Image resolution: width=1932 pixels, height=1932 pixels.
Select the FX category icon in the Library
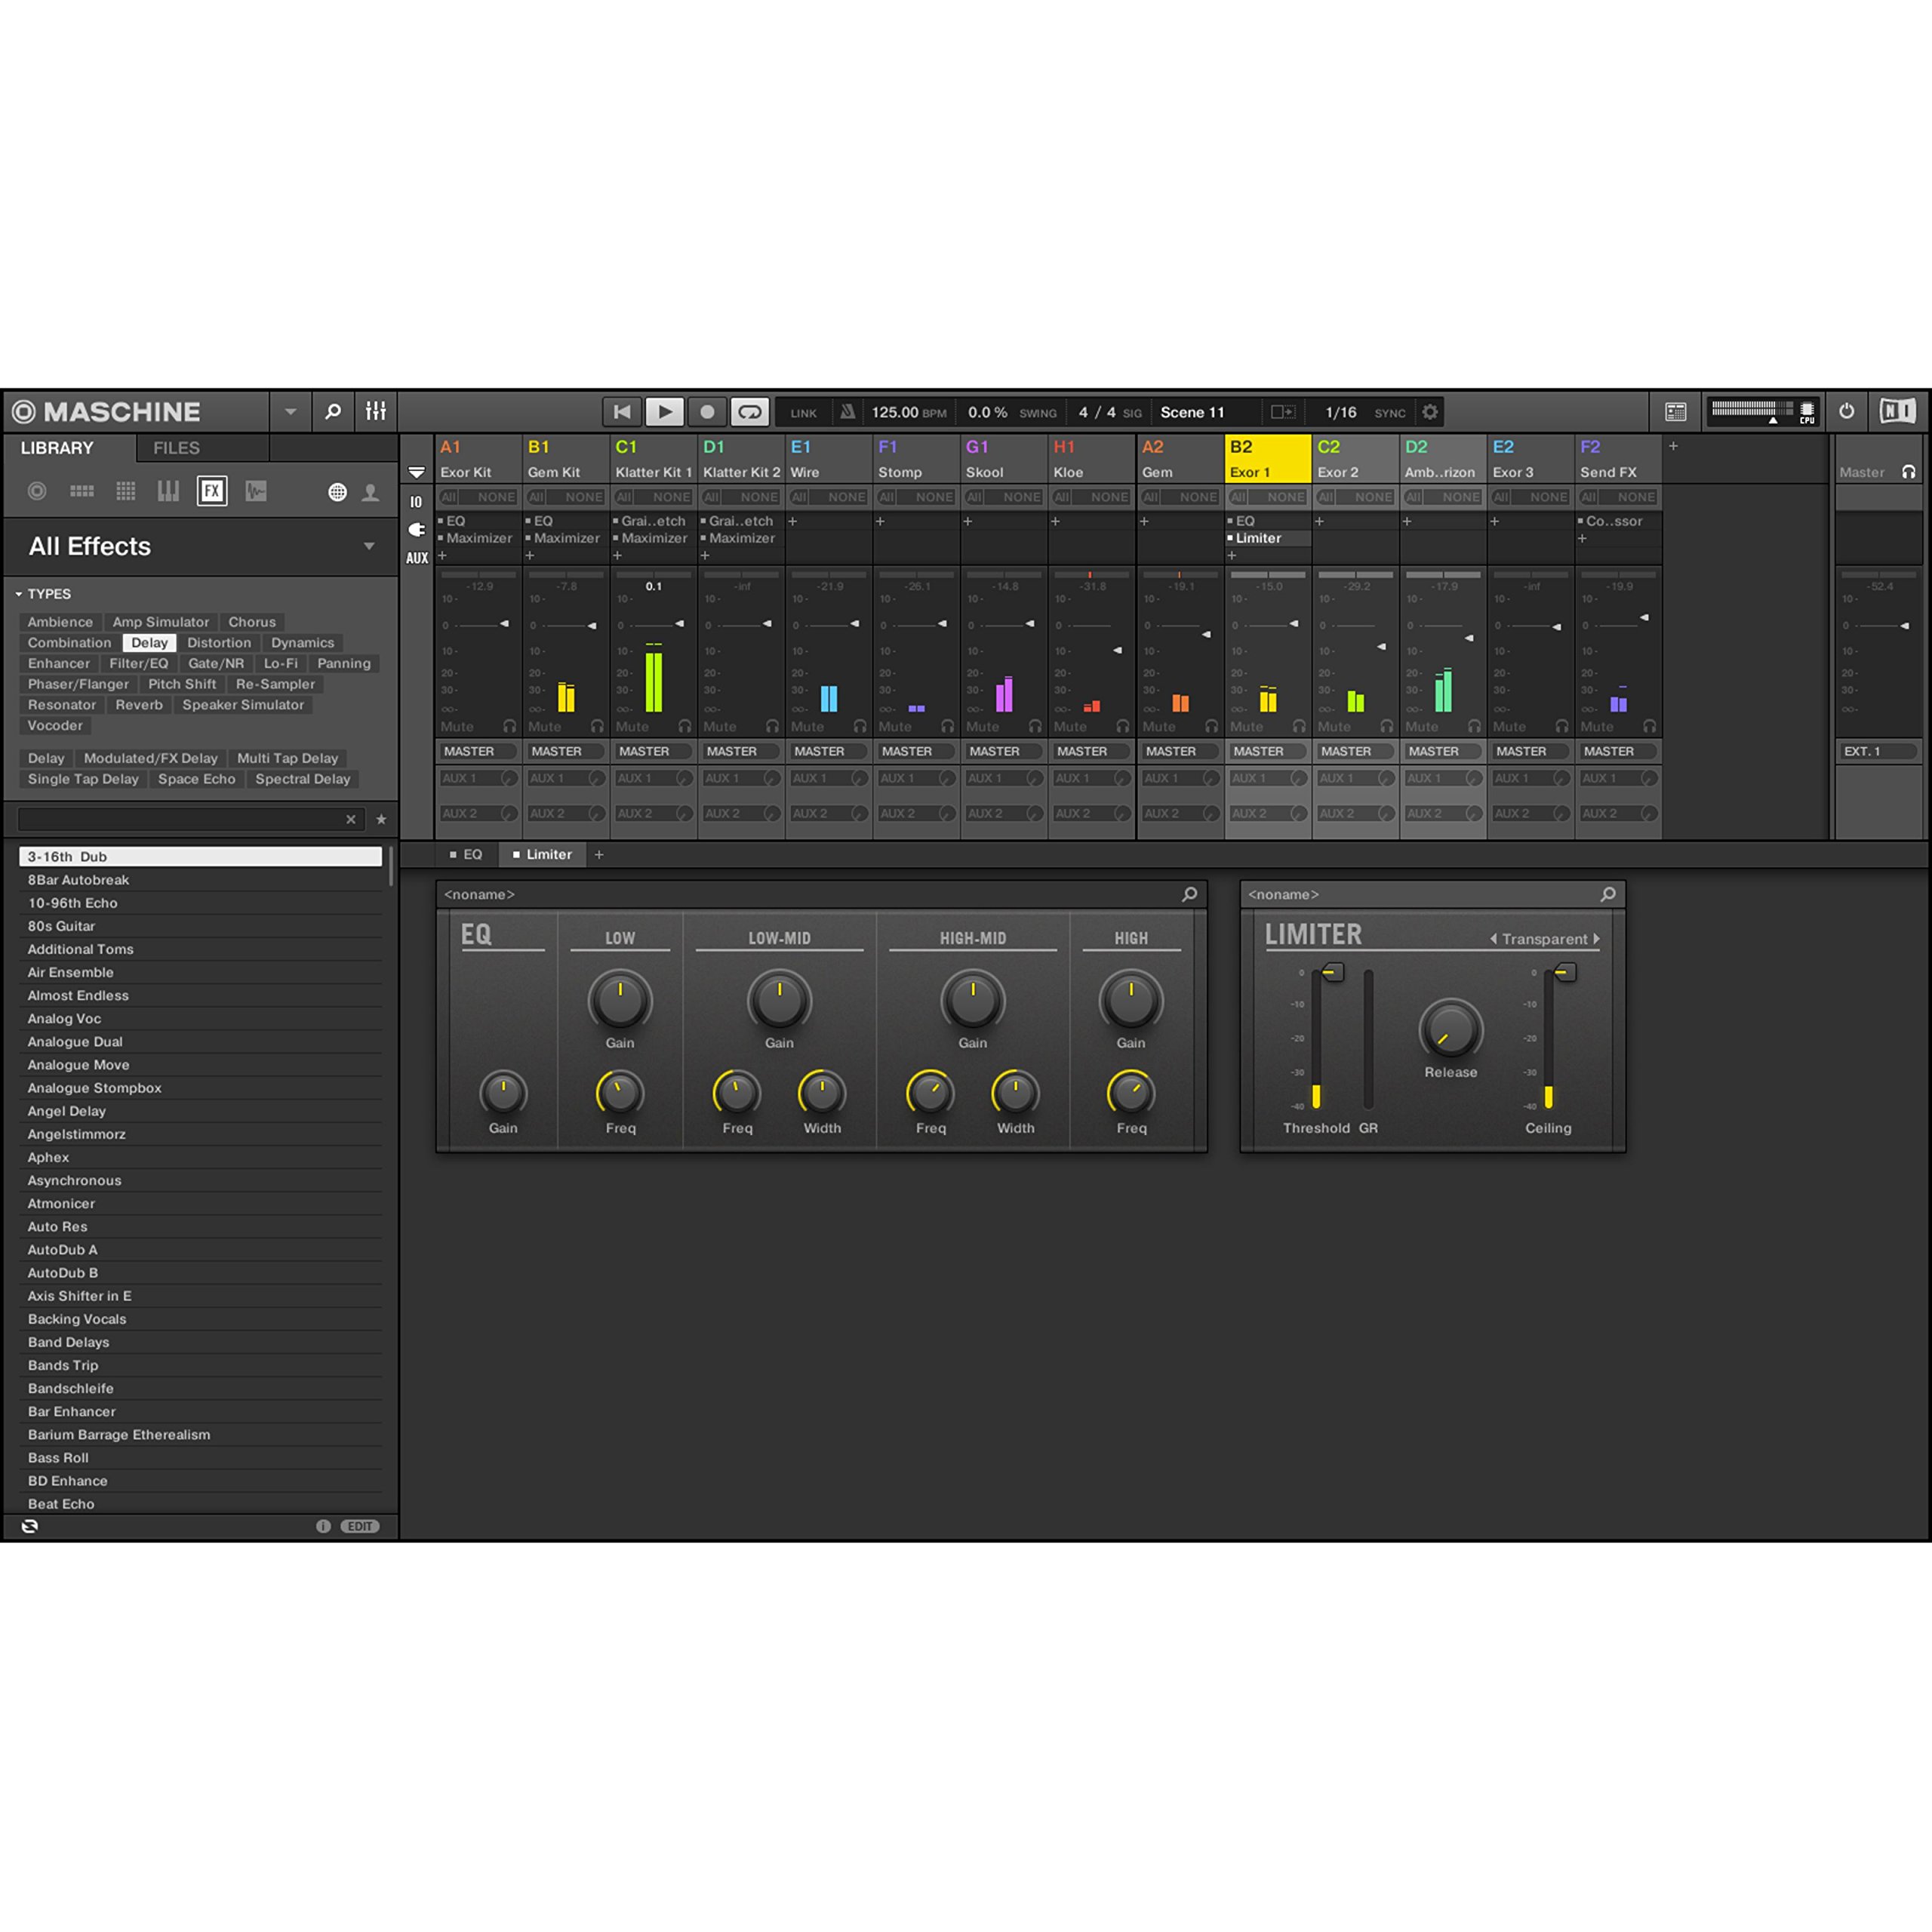pyautogui.click(x=212, y=491)
